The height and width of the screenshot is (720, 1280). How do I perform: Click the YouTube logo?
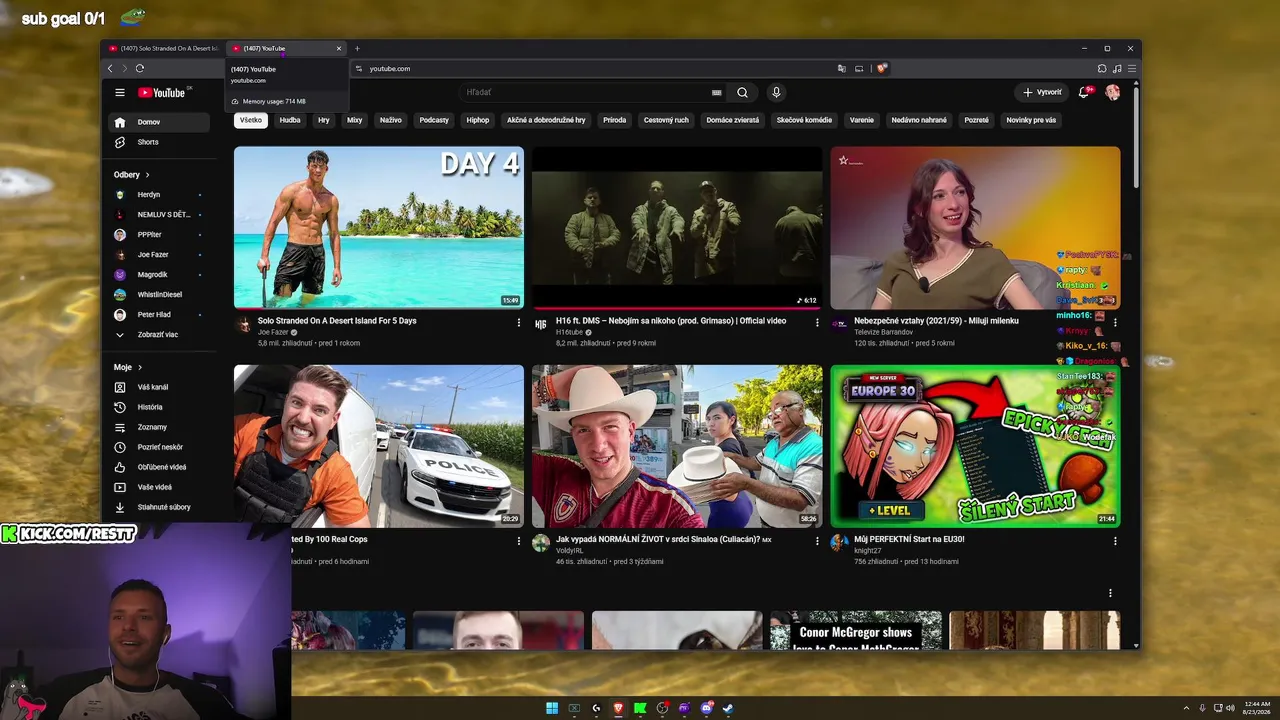point(162,93)
